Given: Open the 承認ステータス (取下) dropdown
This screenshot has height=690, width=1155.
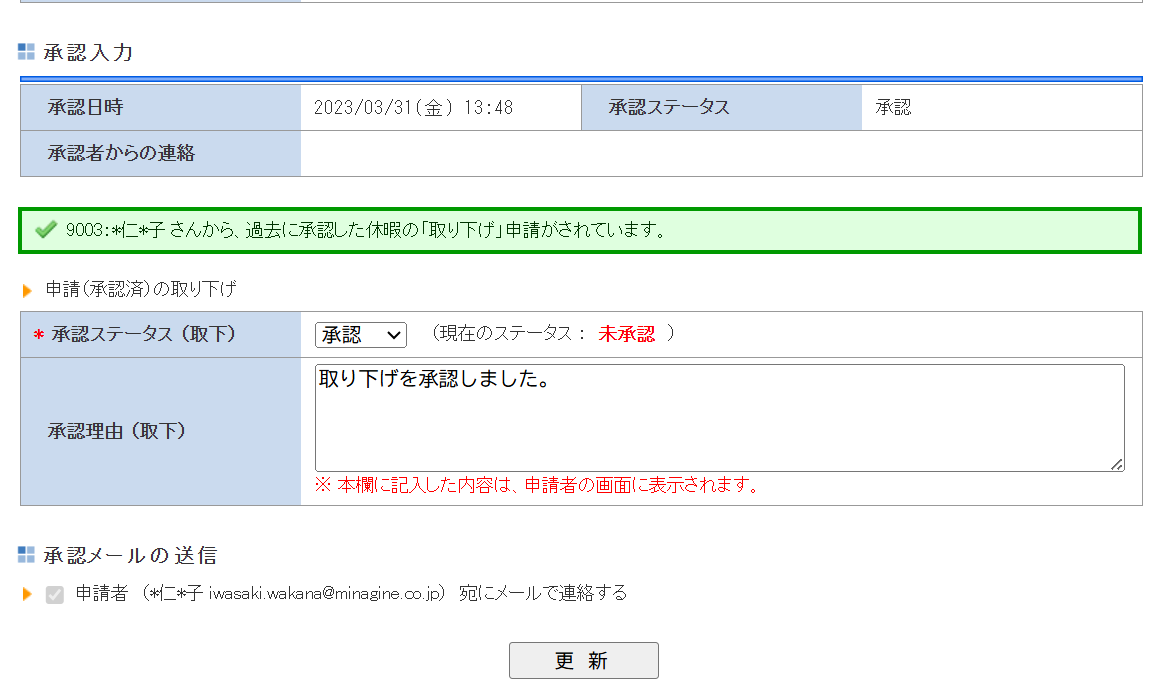Looking at the screenshot, I should point(360,335).
